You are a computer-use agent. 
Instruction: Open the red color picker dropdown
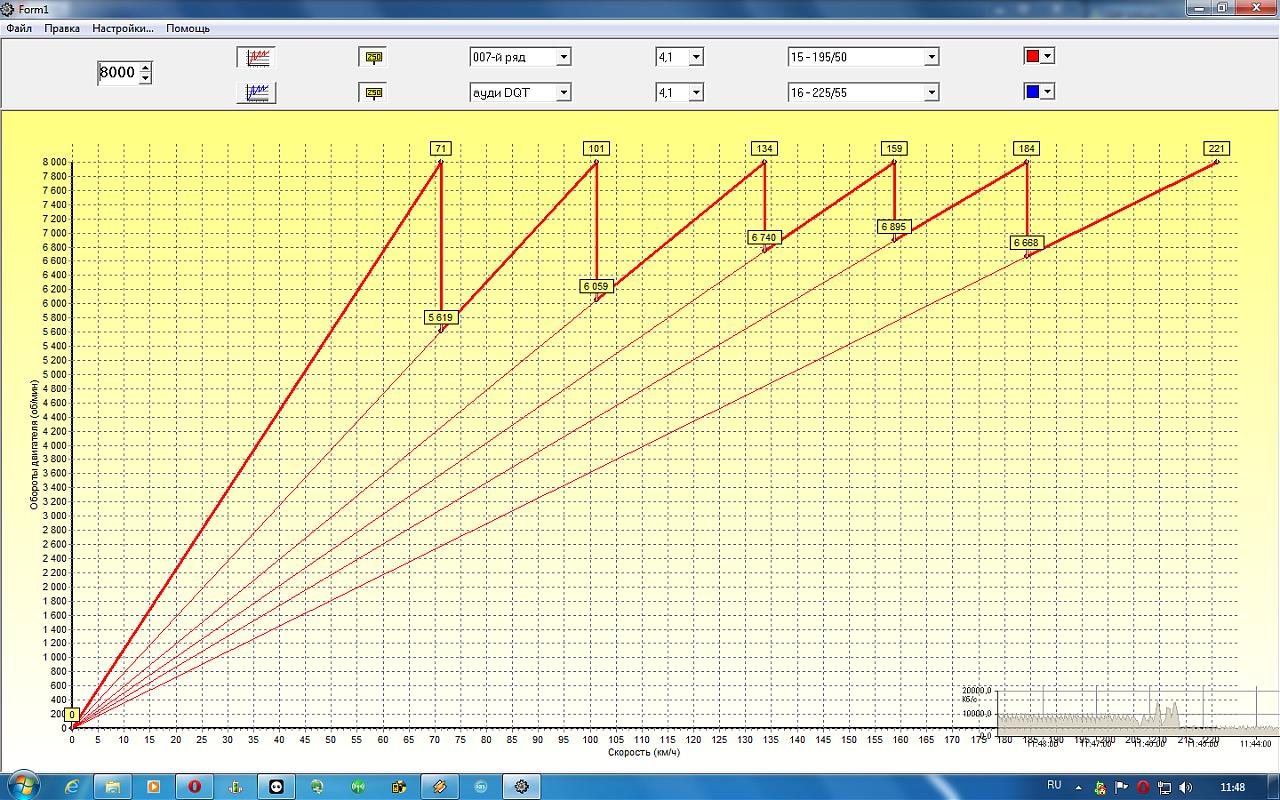tap(1047, 56)
